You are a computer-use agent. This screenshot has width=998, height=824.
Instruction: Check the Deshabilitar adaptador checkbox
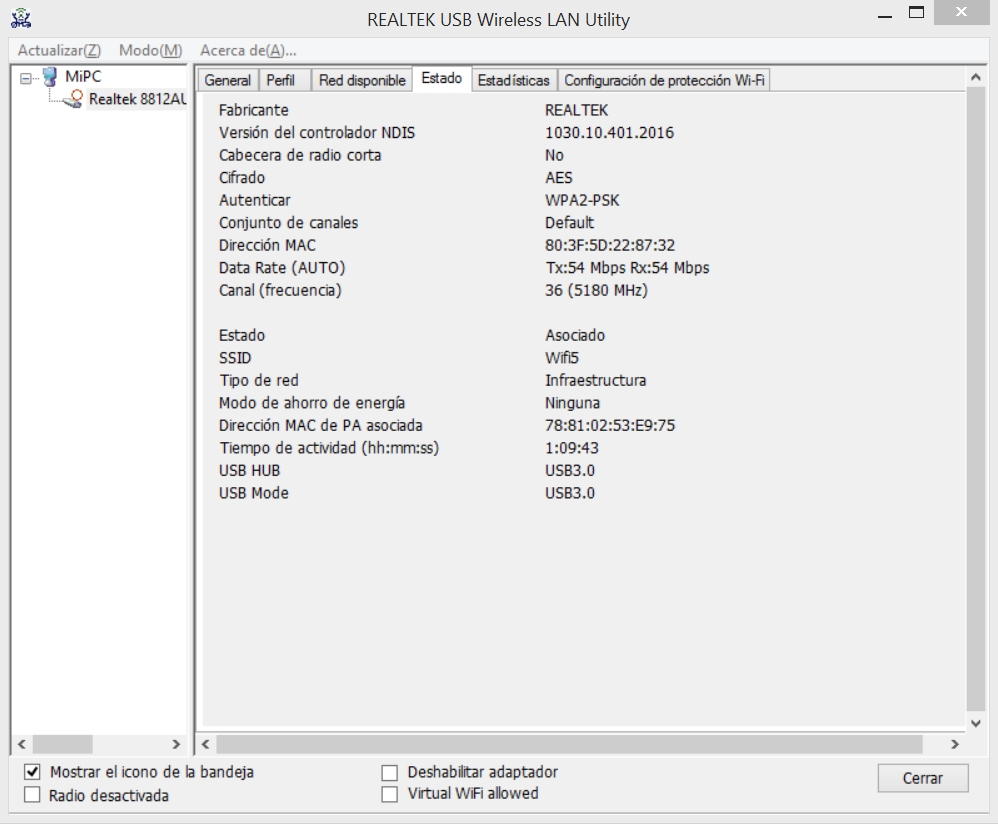(390, 772)
